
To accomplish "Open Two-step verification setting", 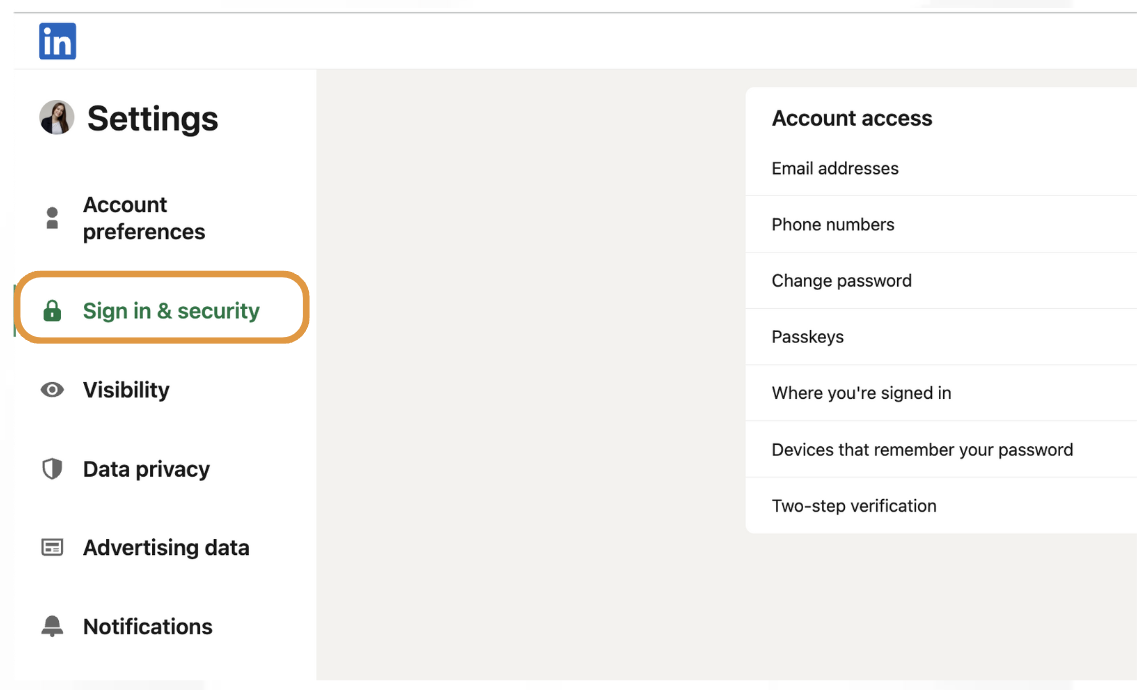I will tap(941, 505).
